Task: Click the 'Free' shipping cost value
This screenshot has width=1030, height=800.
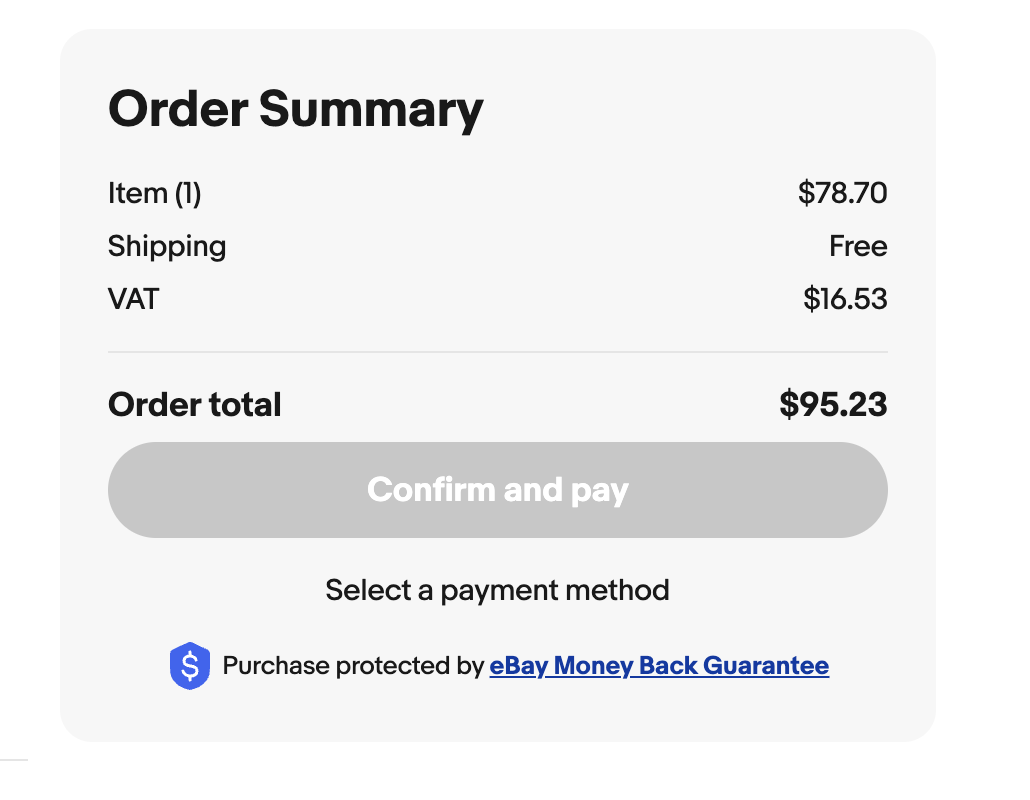Action: (x=858, y=246)
